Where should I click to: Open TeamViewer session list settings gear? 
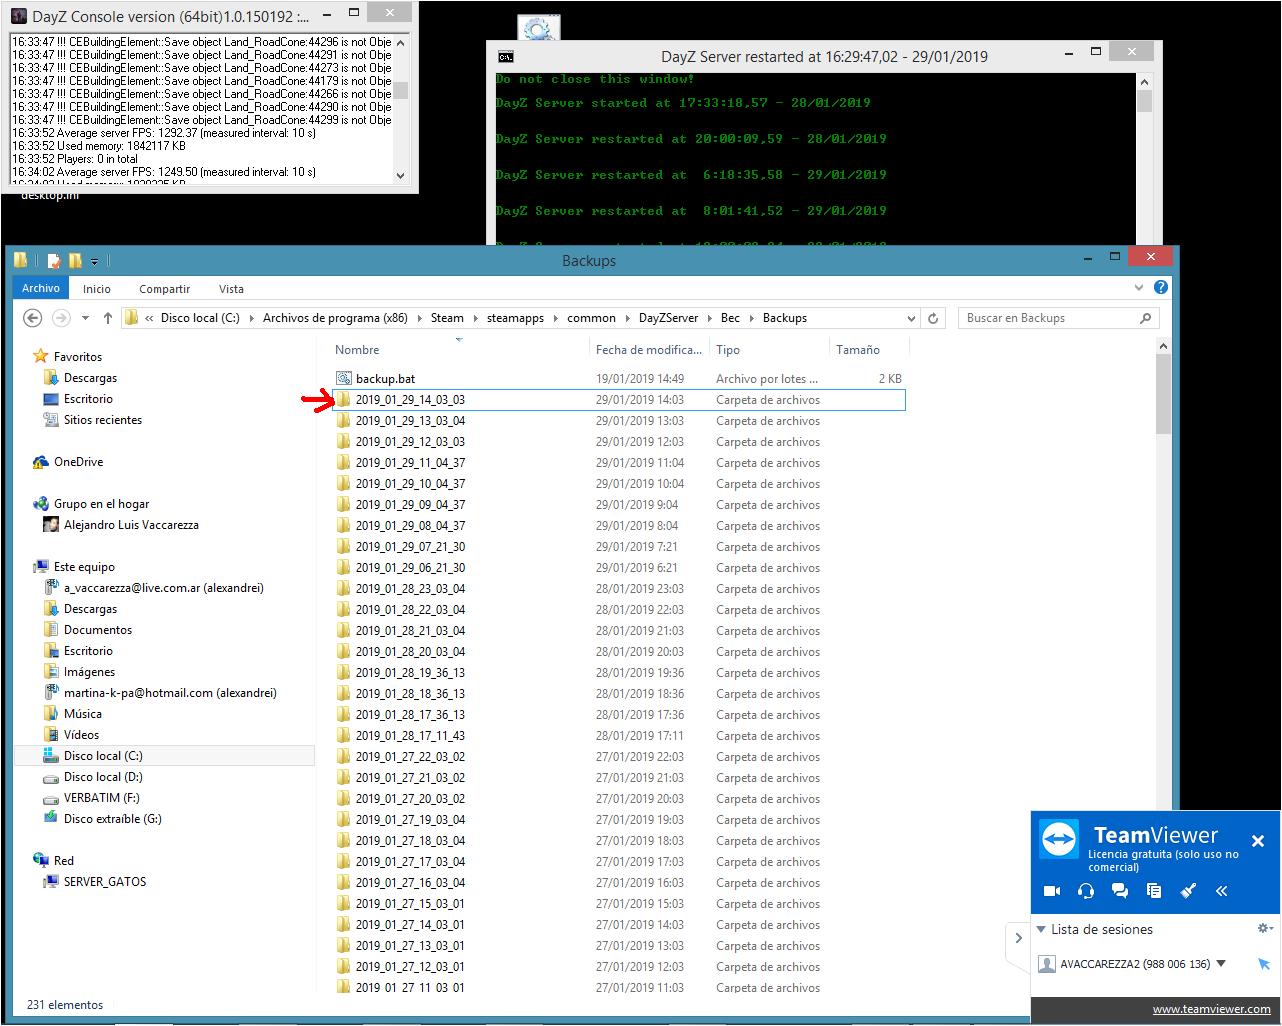(1265, 929)
